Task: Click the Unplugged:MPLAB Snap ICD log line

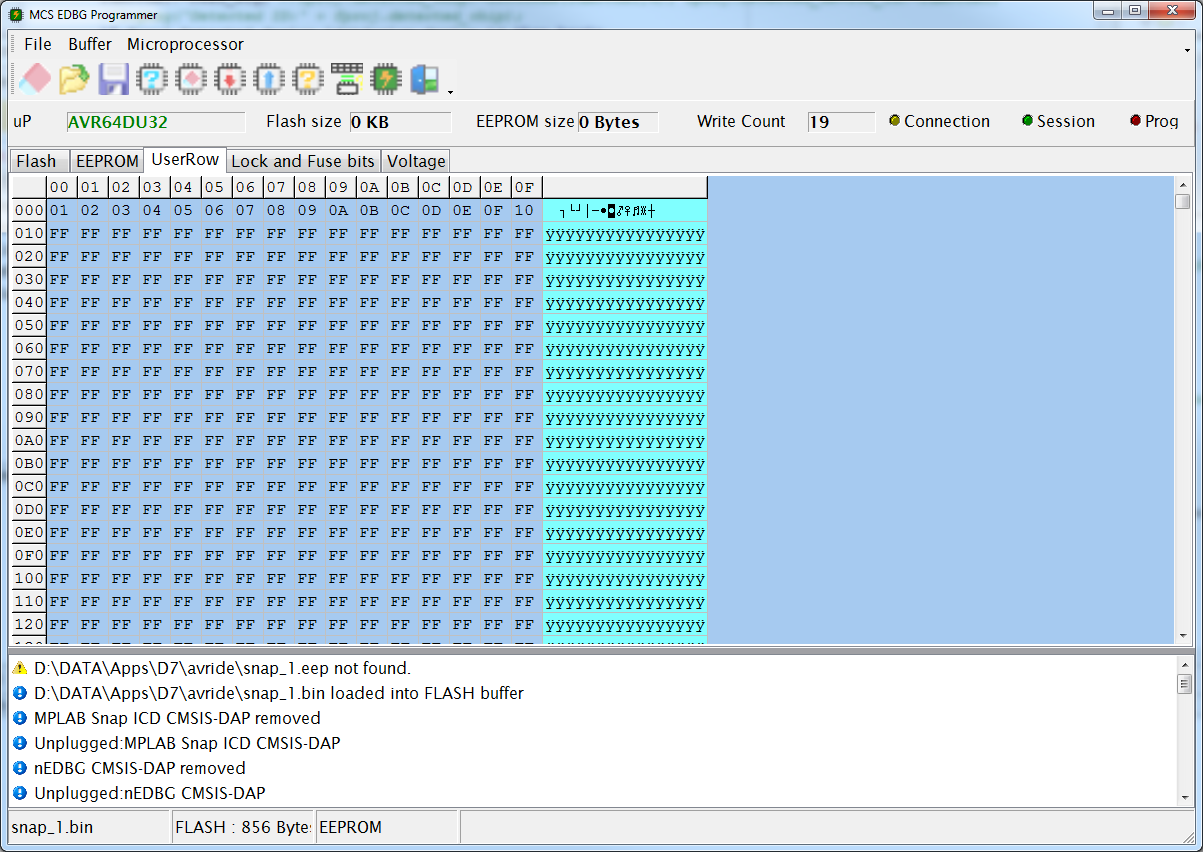Action: pyautogui.click(x=187, y=743)
